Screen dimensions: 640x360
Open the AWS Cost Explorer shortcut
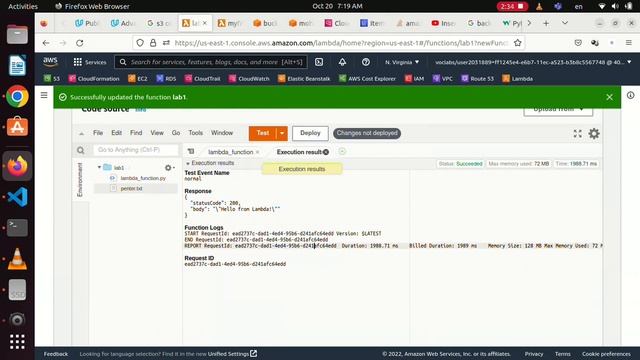367,78
